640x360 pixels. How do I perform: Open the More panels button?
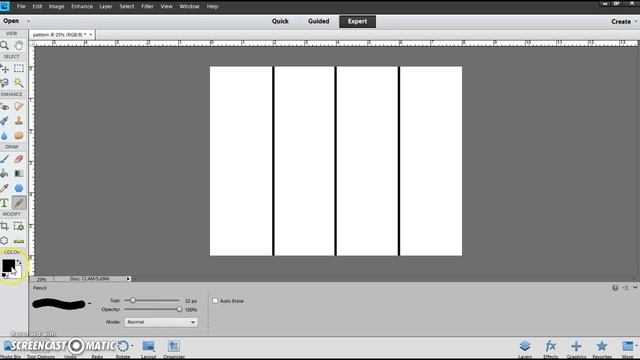click(x=628, y=348)
